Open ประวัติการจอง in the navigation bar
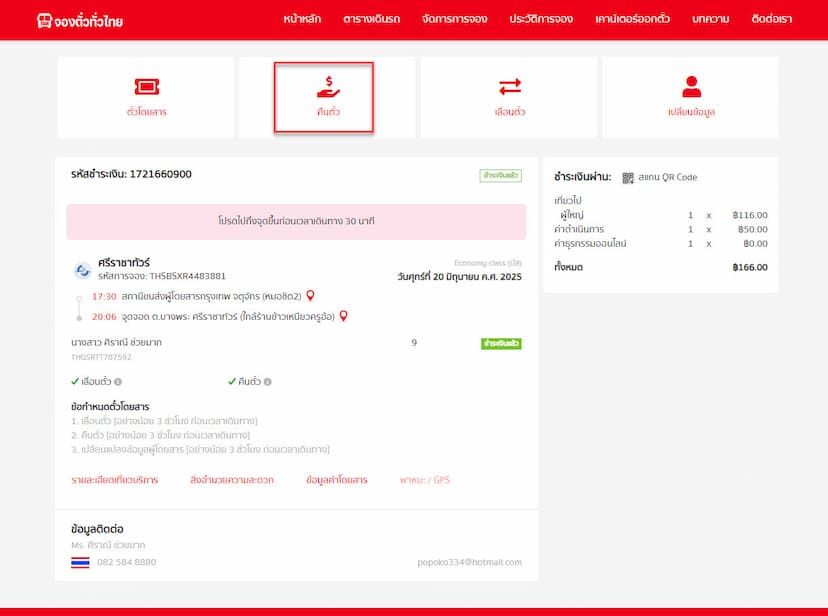Image resolution: width=828 pixels, height=616 pixels. coord(541,19)
